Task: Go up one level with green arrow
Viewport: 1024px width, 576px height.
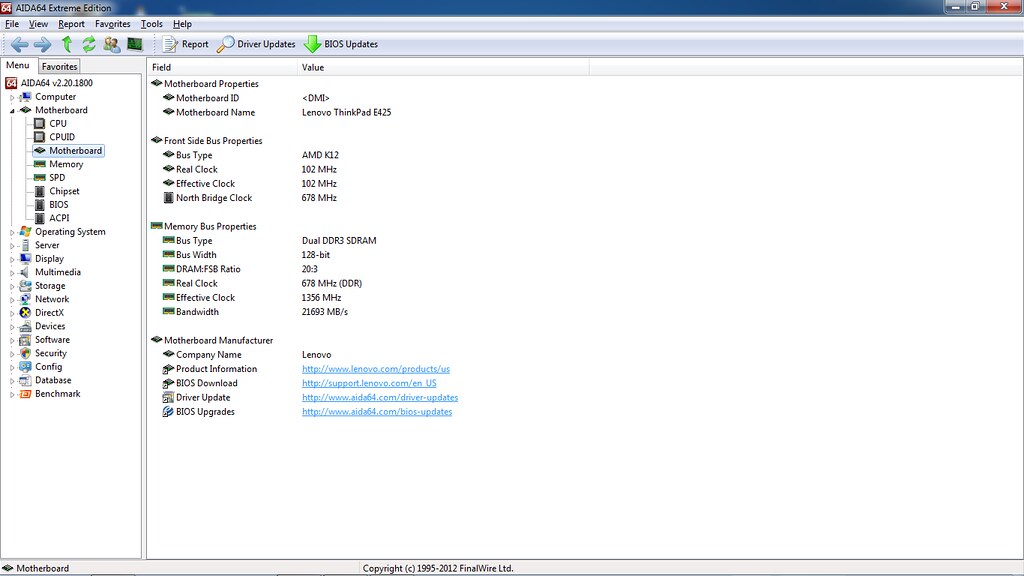Action: (67, 44)
